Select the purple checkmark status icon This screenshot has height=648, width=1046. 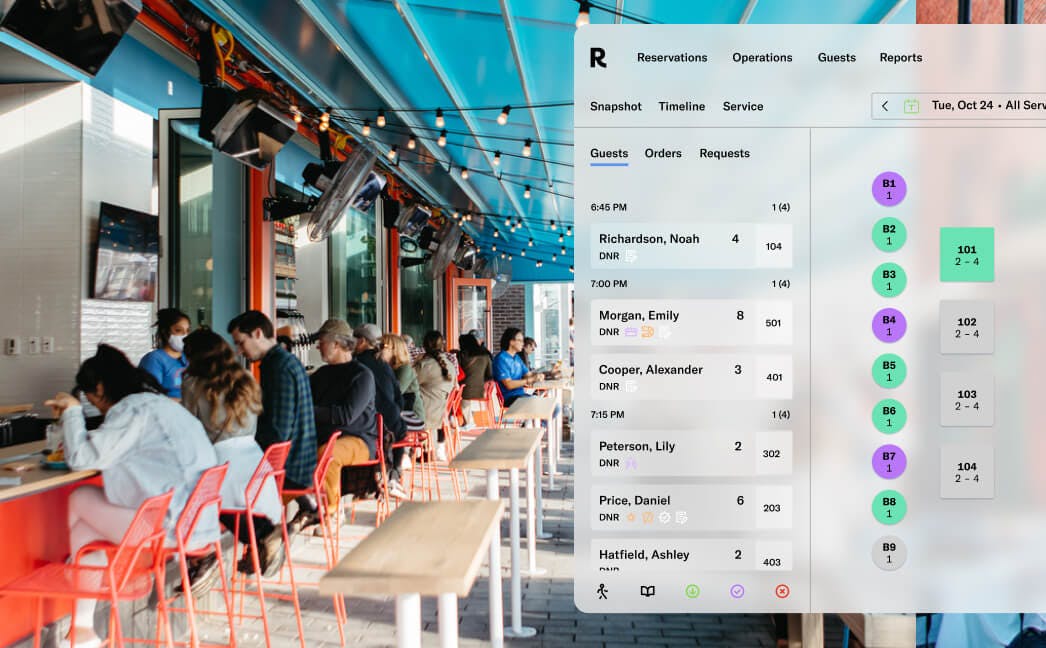pyautogui.click(x=737, y=591)
